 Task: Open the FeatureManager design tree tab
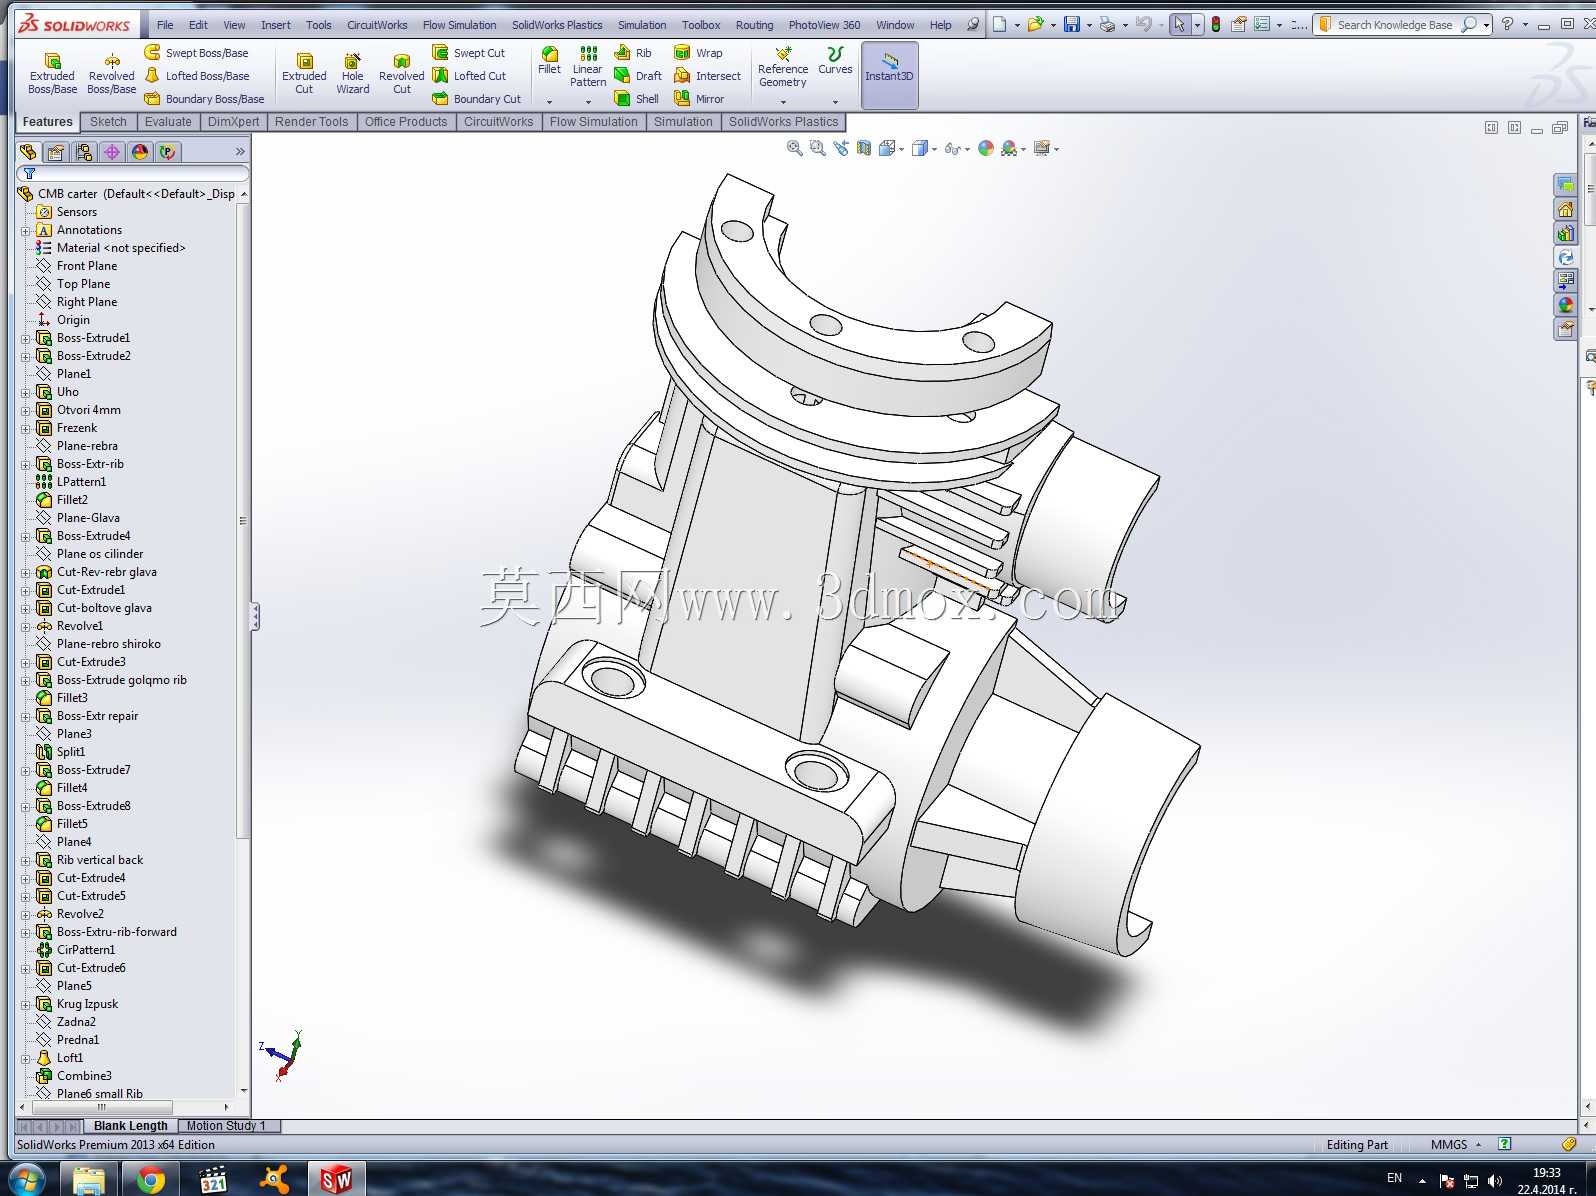(28, 152)
